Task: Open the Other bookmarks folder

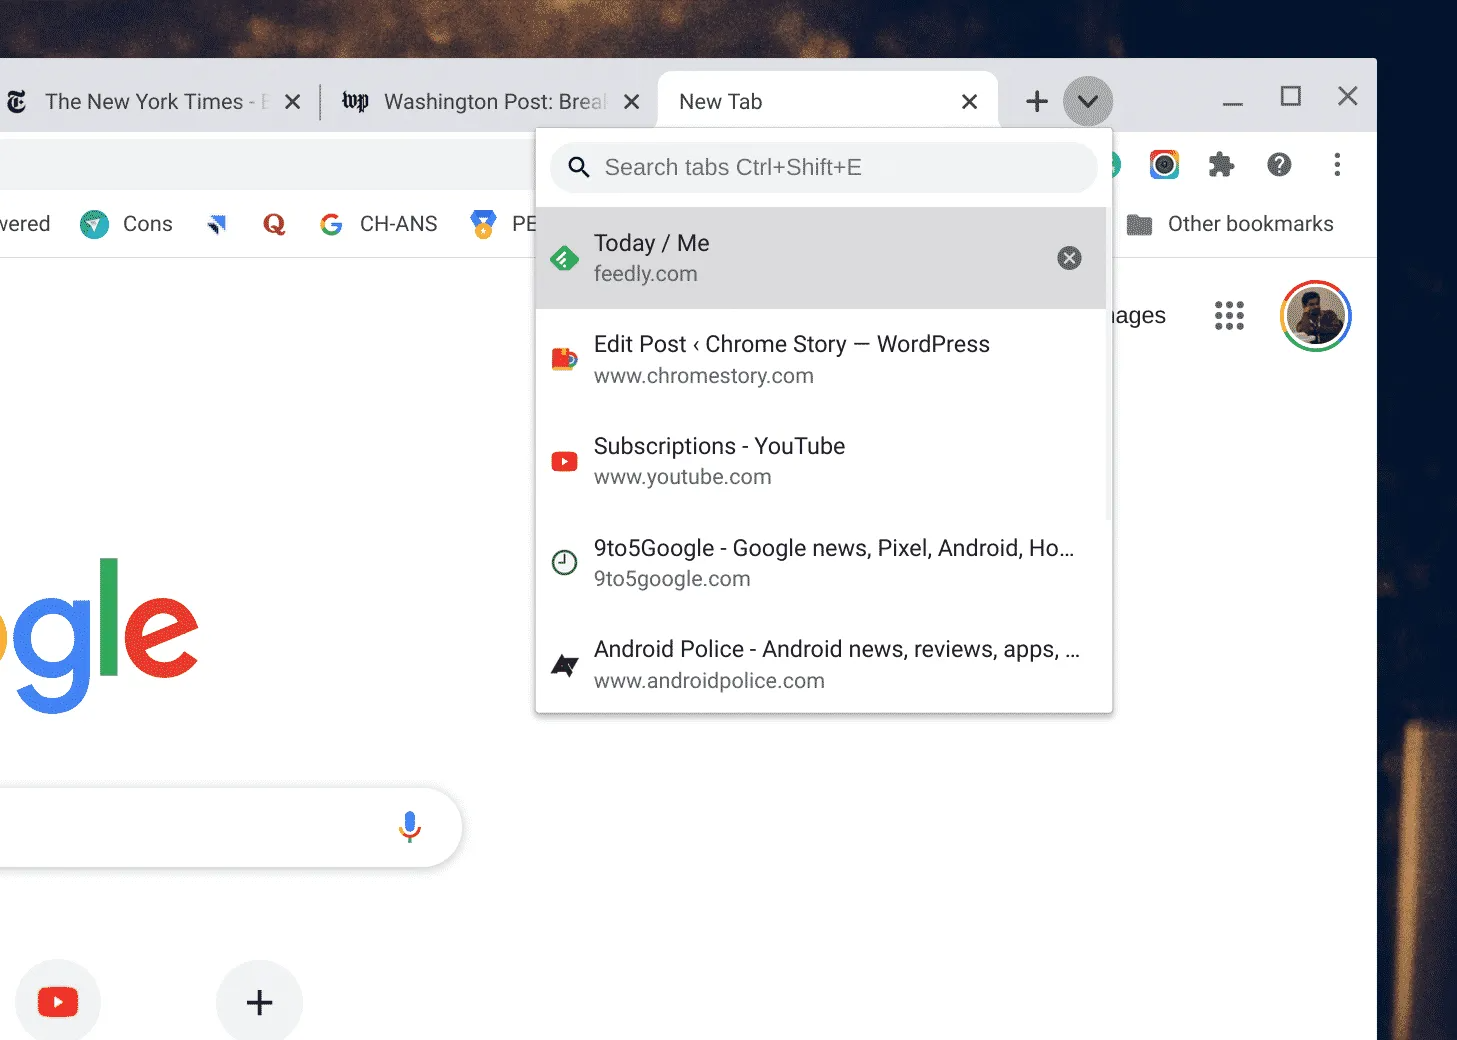Action: point(1229,224)
